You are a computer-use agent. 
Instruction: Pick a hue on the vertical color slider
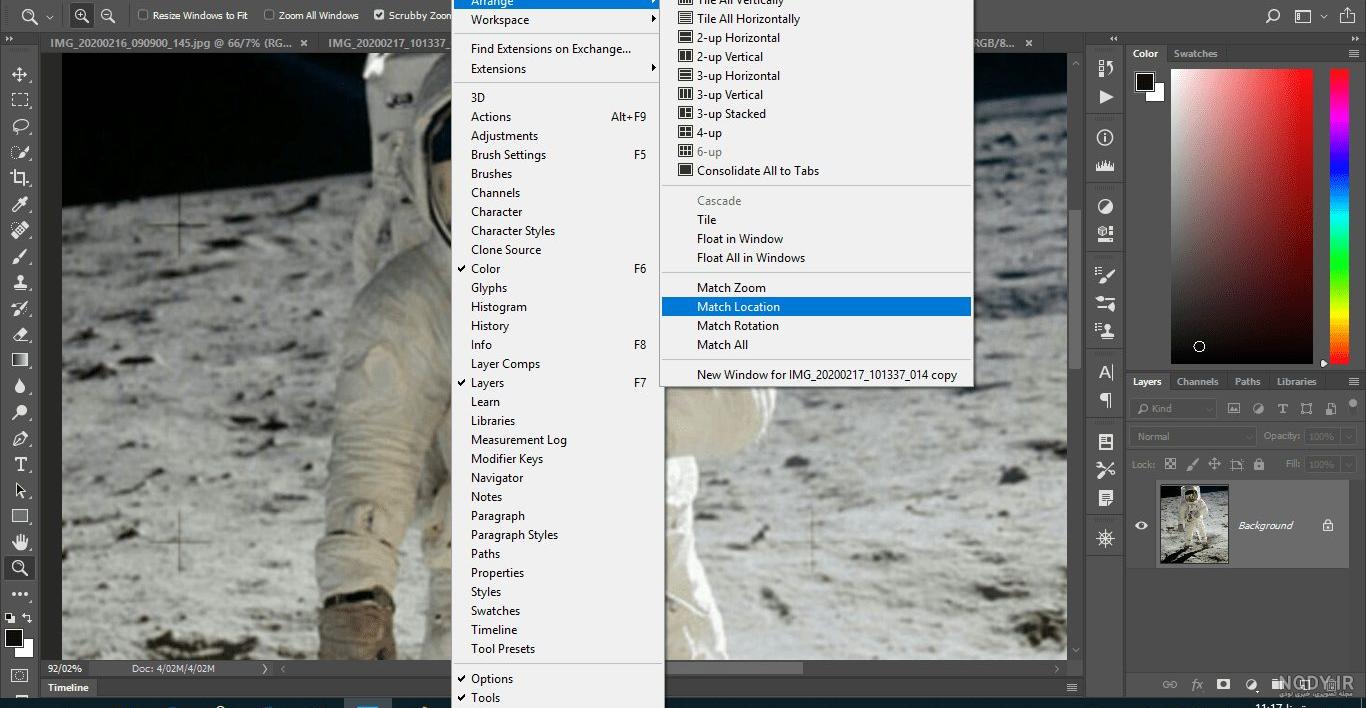[1339, 215]
